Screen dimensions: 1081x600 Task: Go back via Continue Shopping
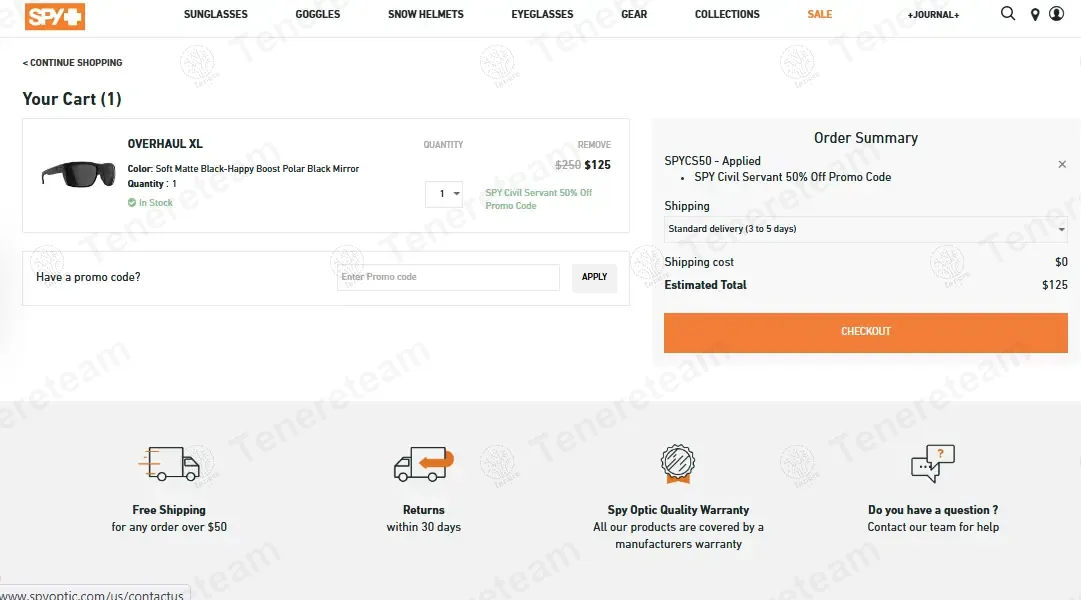pos(72,63)
